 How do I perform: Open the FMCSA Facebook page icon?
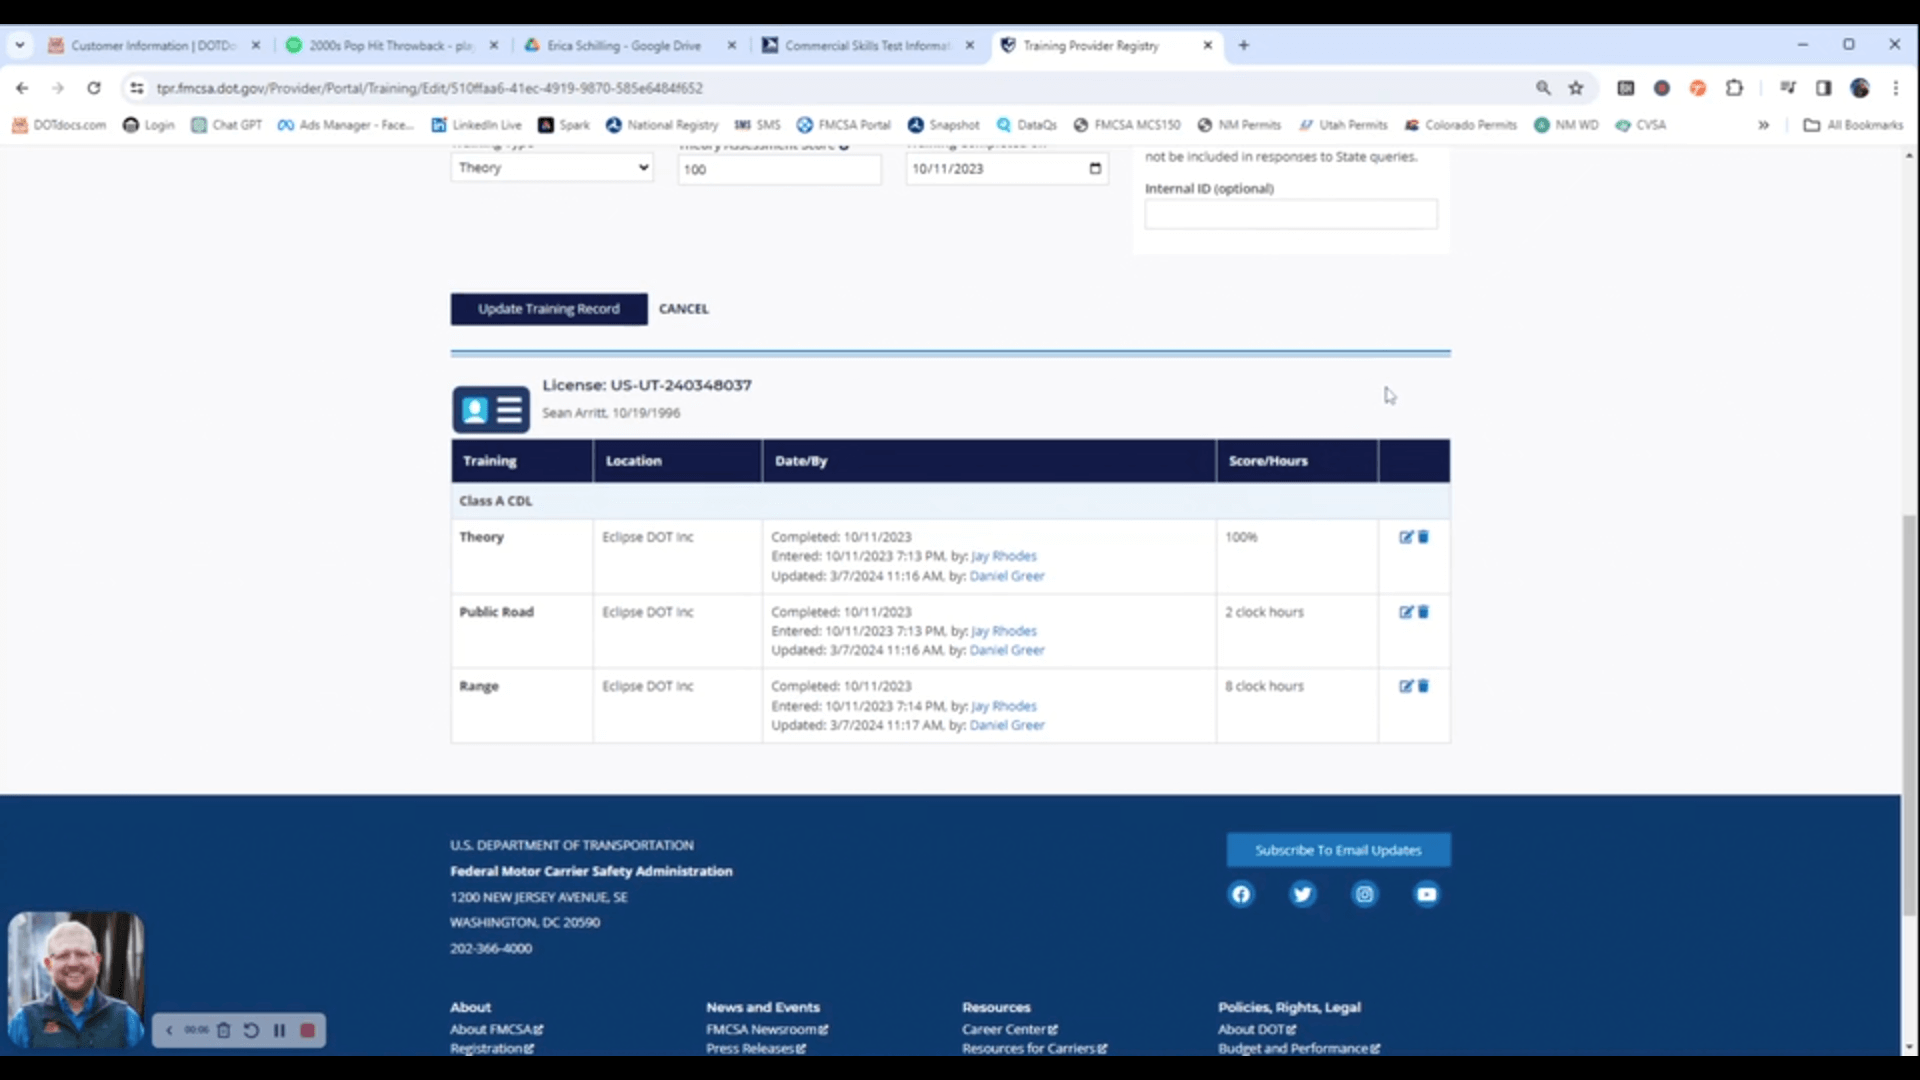coord(1240,894)
